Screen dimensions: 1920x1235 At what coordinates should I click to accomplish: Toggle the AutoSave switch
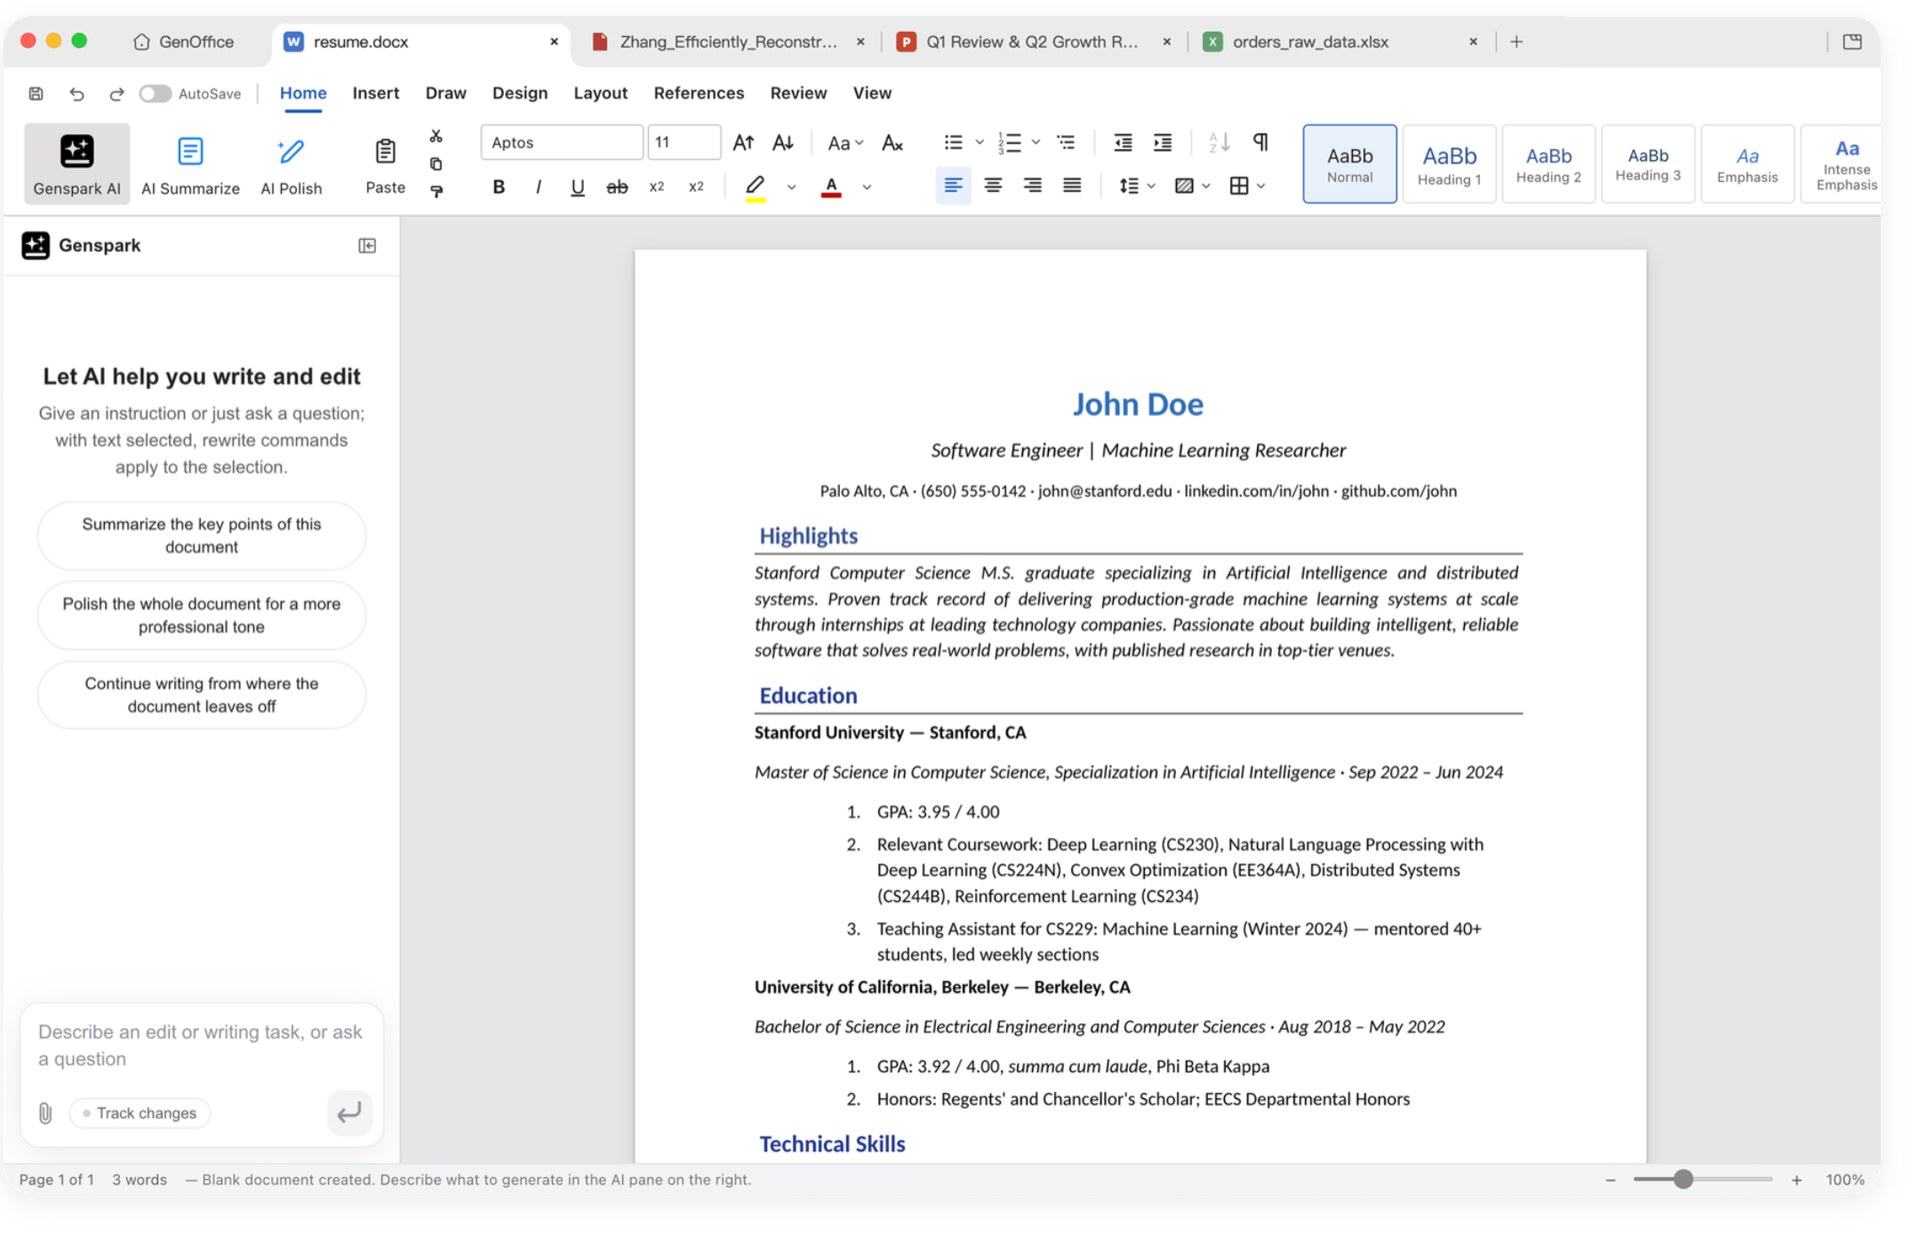click(x=154, y=94)
